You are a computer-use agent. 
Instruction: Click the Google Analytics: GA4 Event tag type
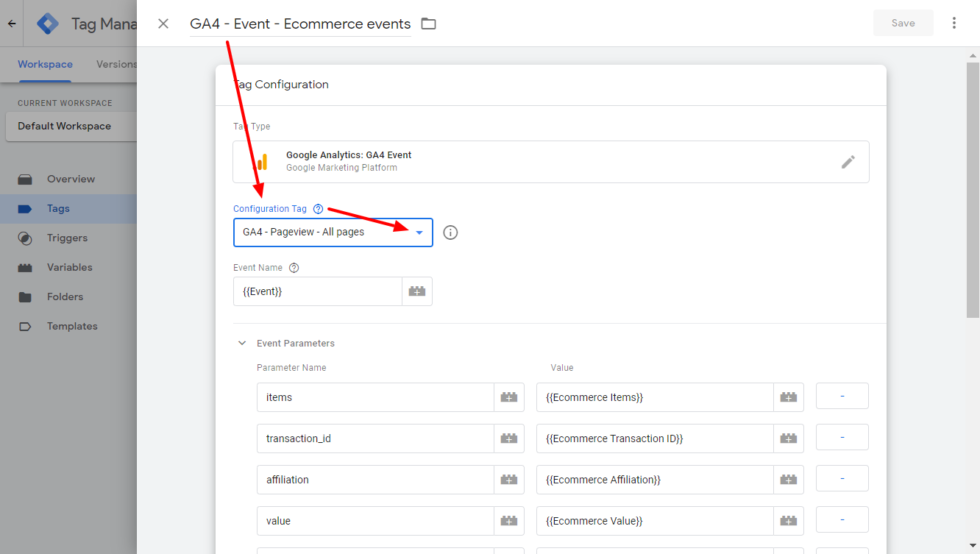[x=551, y=162]
